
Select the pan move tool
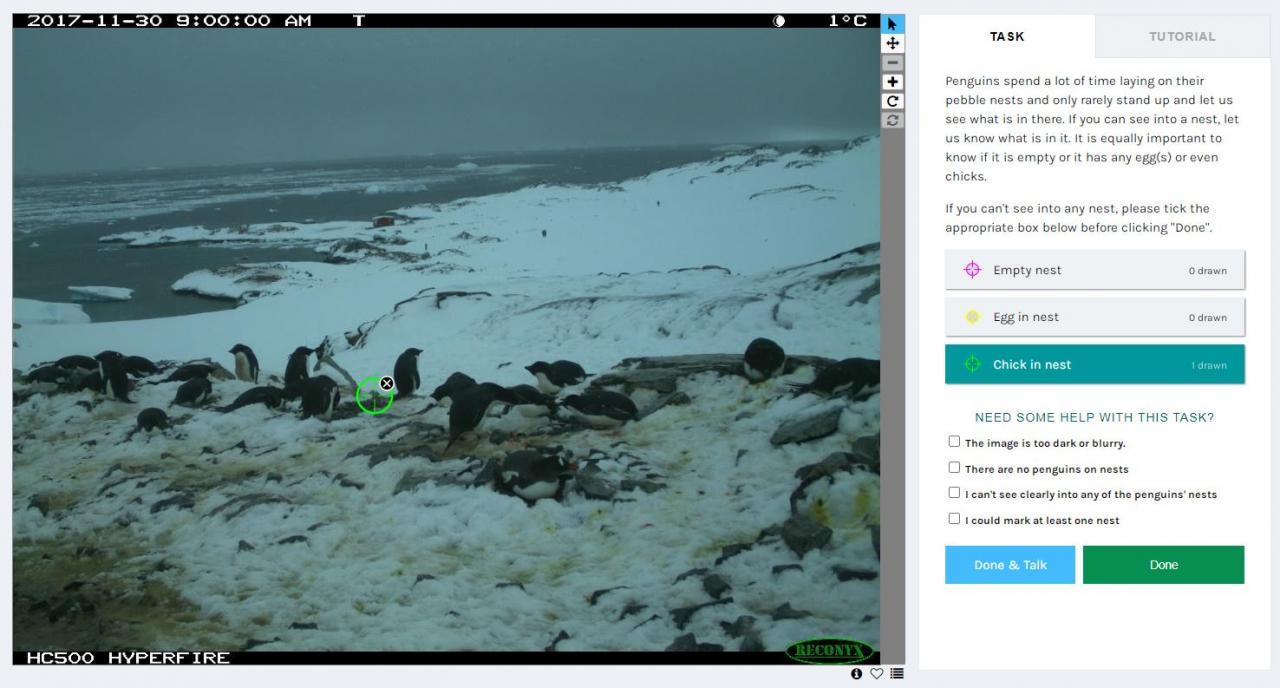[x=893, y=43]
